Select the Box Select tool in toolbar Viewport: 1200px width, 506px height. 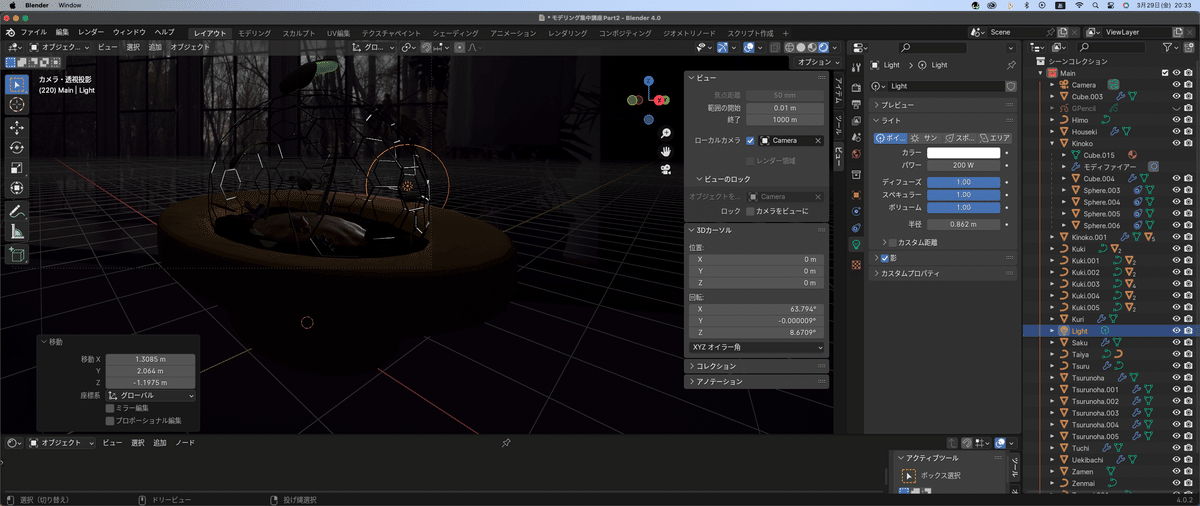17,84
